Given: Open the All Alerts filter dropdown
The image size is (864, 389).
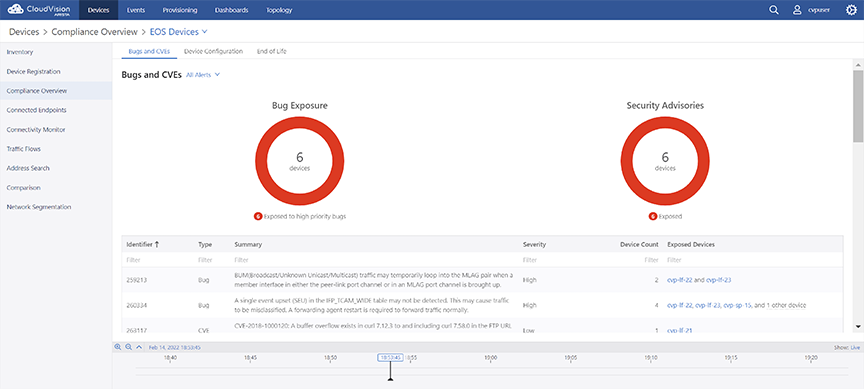Looking at the screenshot, I should coord(203,74).
